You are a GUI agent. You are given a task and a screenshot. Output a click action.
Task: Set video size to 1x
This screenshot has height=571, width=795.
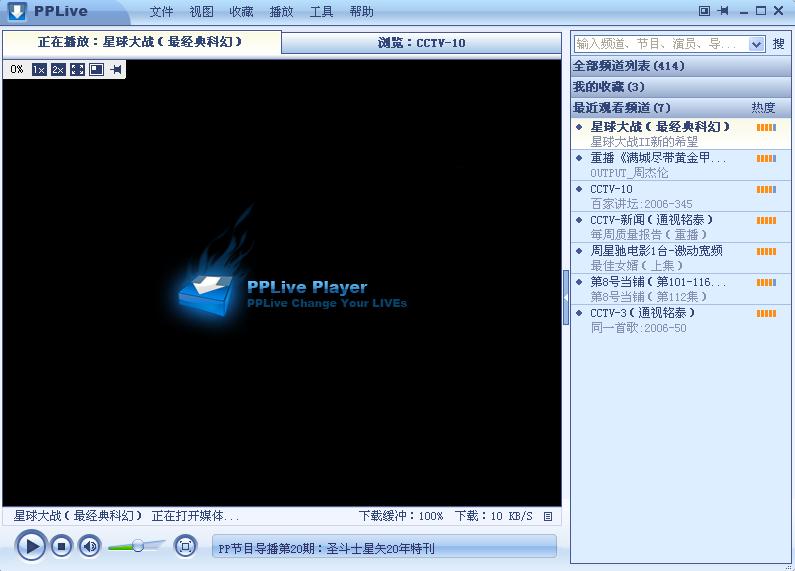[x=39, y=69]
